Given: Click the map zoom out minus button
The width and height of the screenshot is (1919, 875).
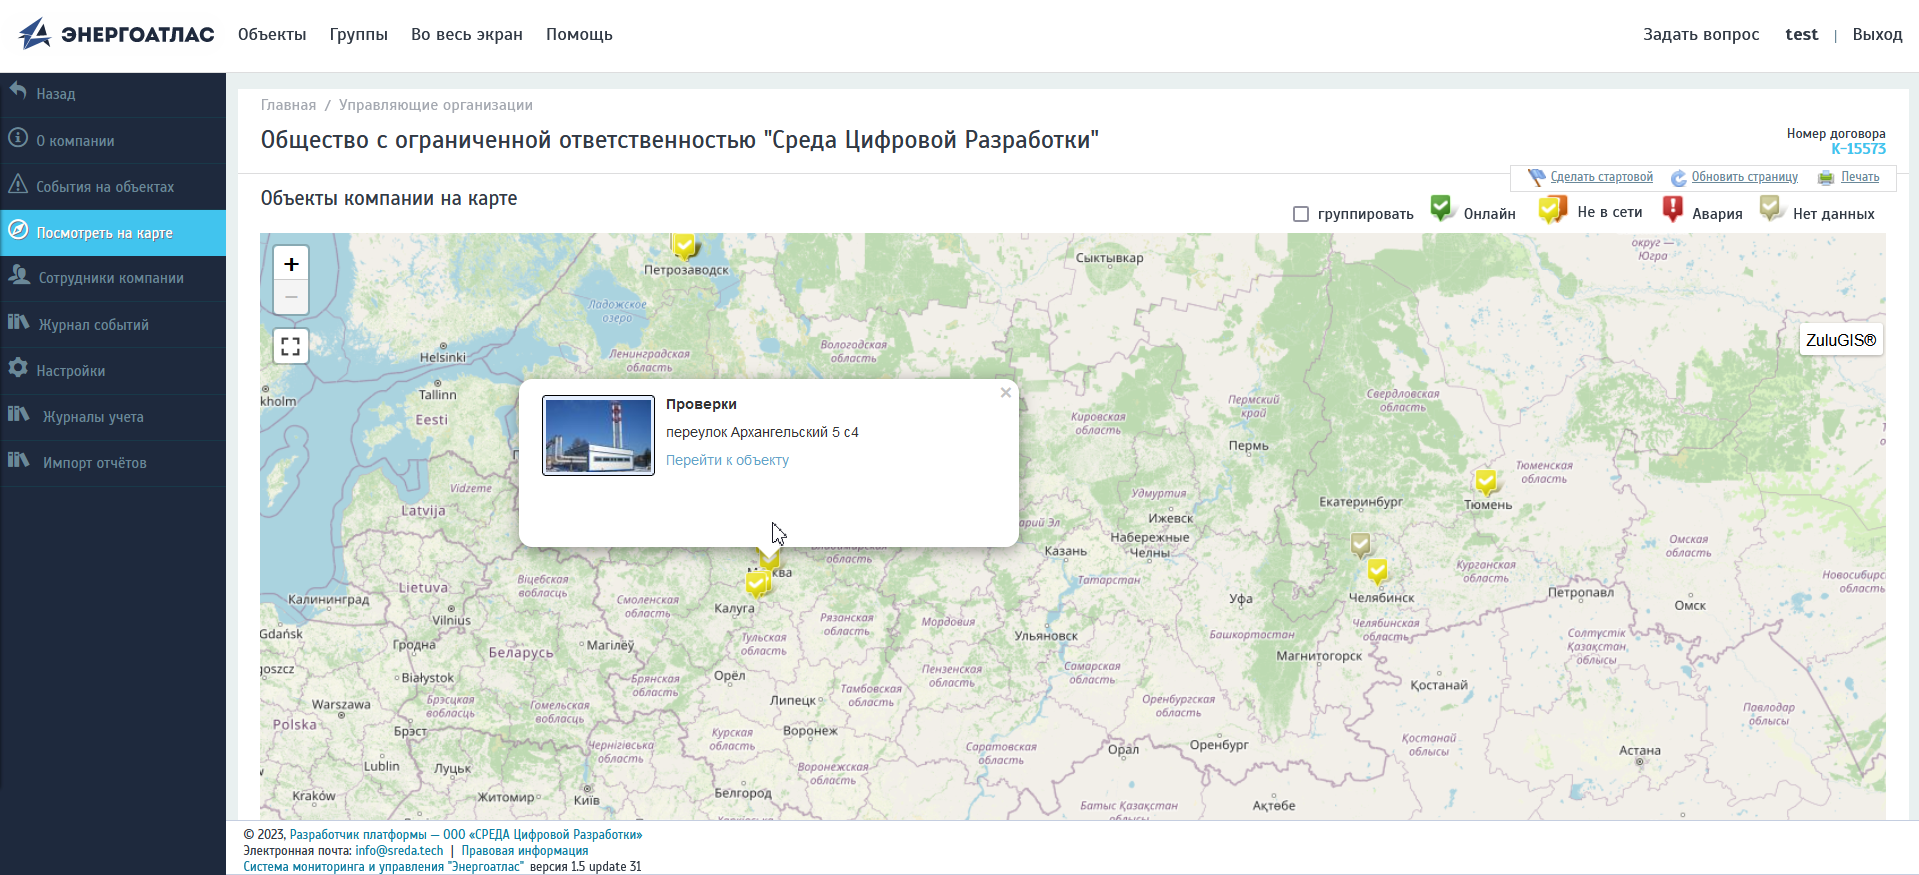Looking at the screenshot, I should click(291, 297).
